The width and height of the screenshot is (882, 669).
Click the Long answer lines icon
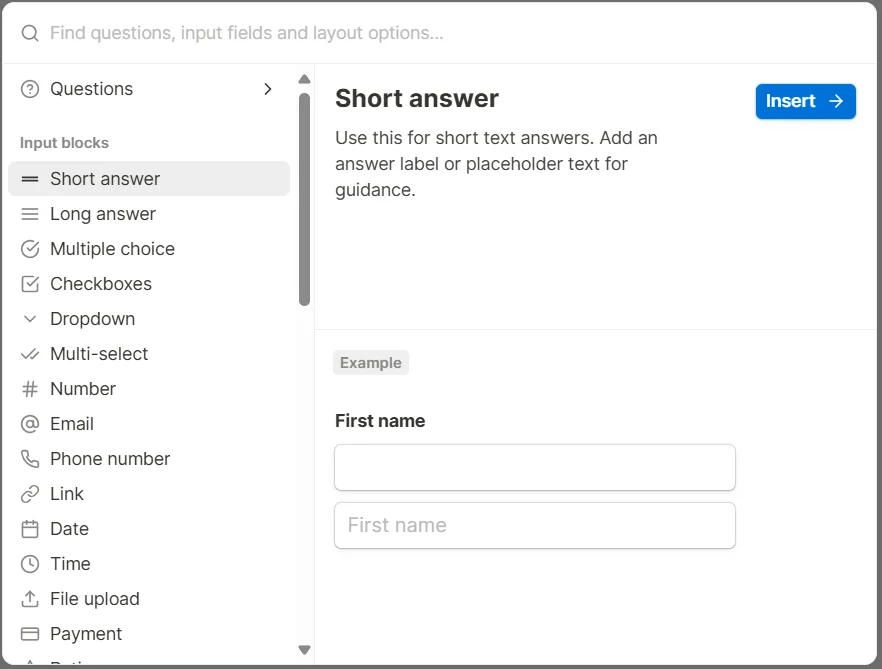click(30, 214)
